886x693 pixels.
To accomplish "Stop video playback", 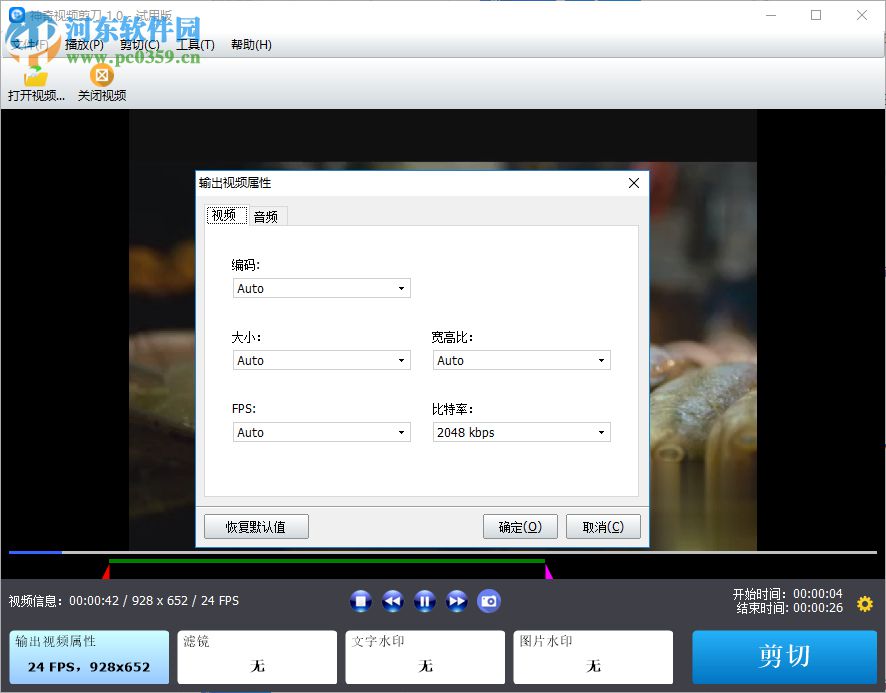I will [361, 601].
